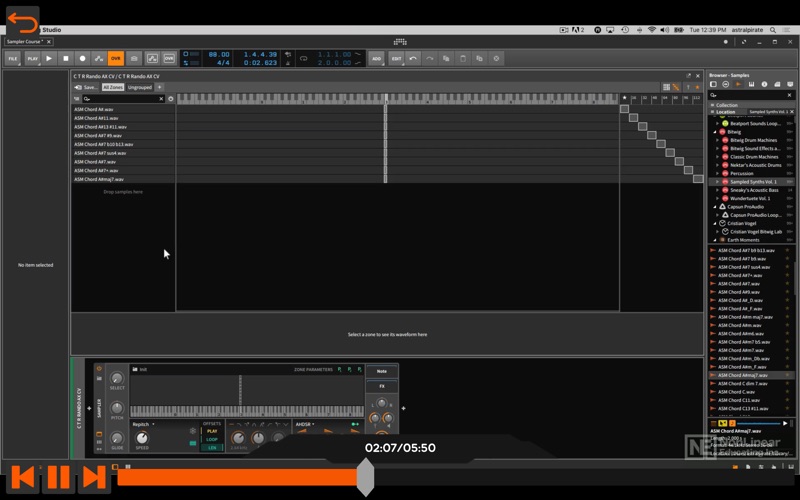Open the PLAY menu
800x500 pixels.
tap(32, 59)
